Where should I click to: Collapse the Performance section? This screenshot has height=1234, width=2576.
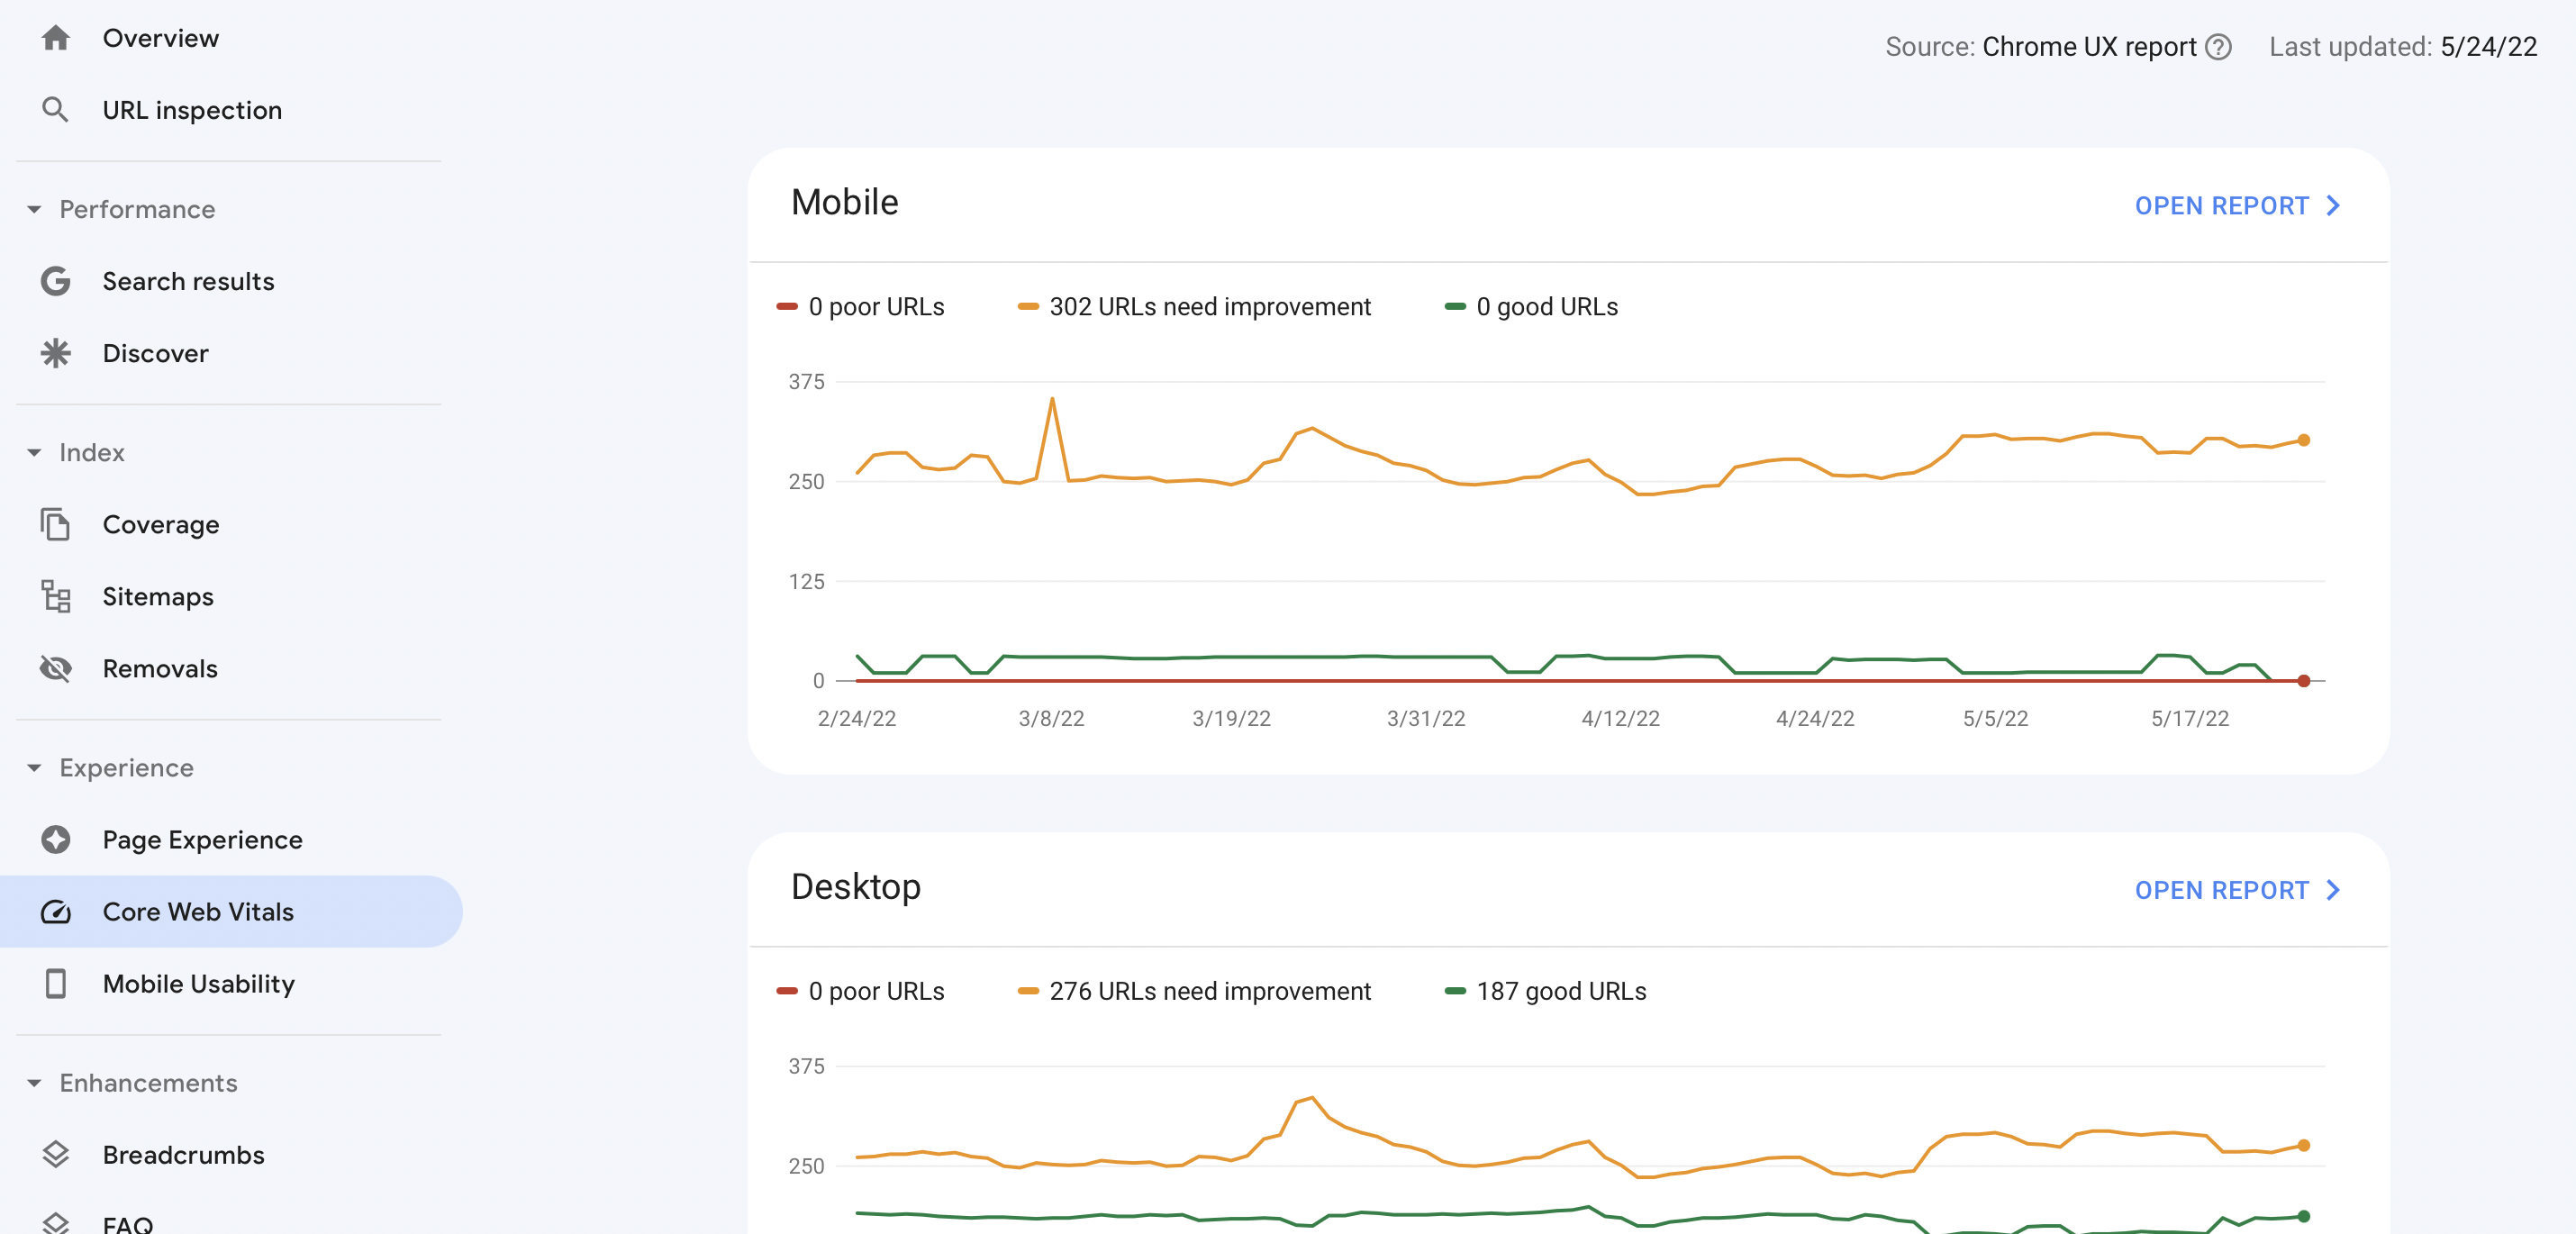click(x=34, y=209)
